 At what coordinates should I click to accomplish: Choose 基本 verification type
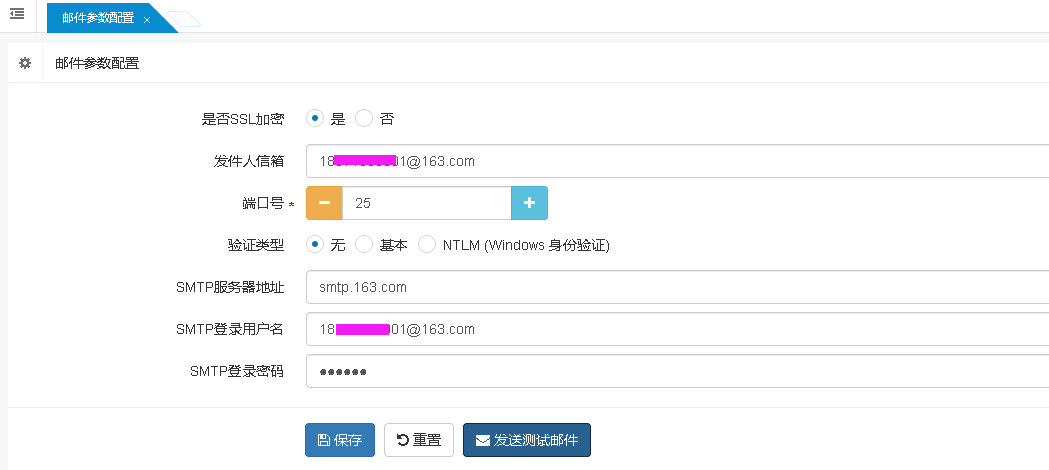pyautogui.click(x=364, y=244)
